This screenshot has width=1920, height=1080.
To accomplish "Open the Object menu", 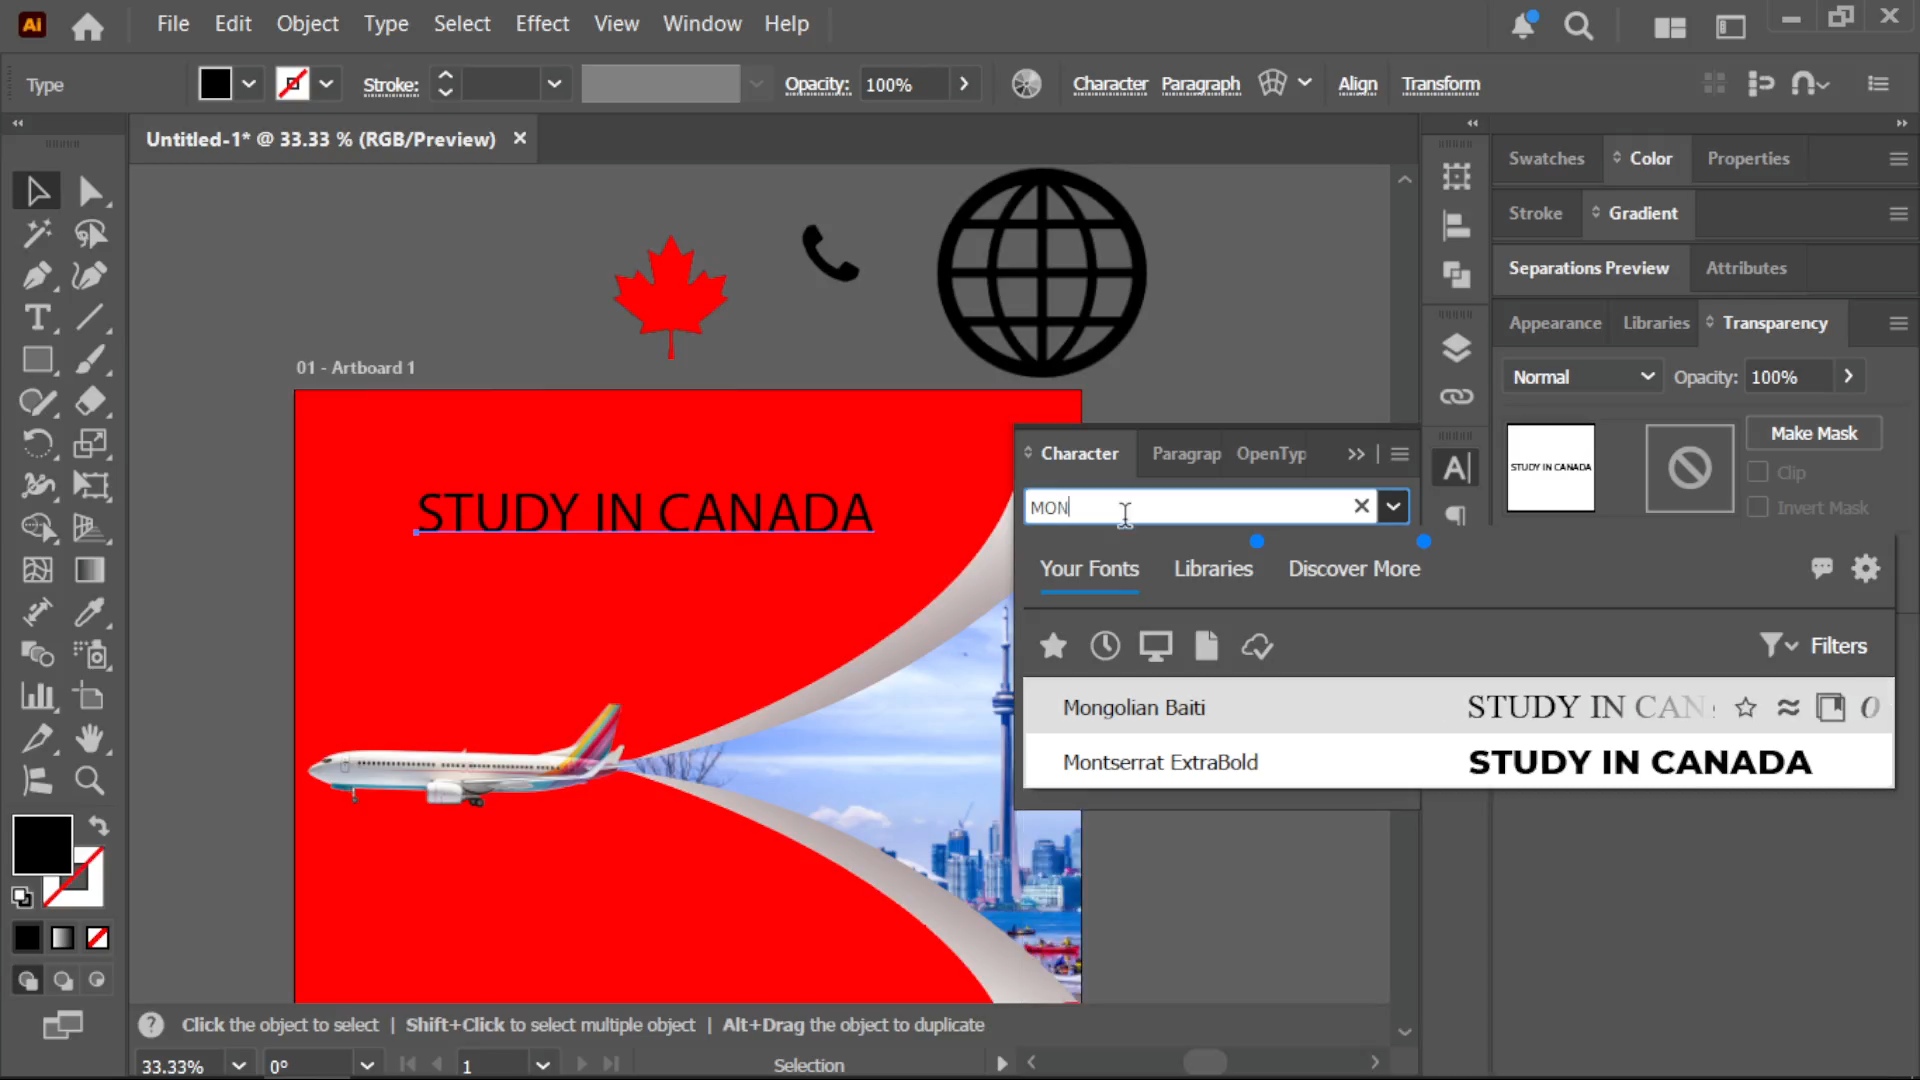I will pos(307,24).
